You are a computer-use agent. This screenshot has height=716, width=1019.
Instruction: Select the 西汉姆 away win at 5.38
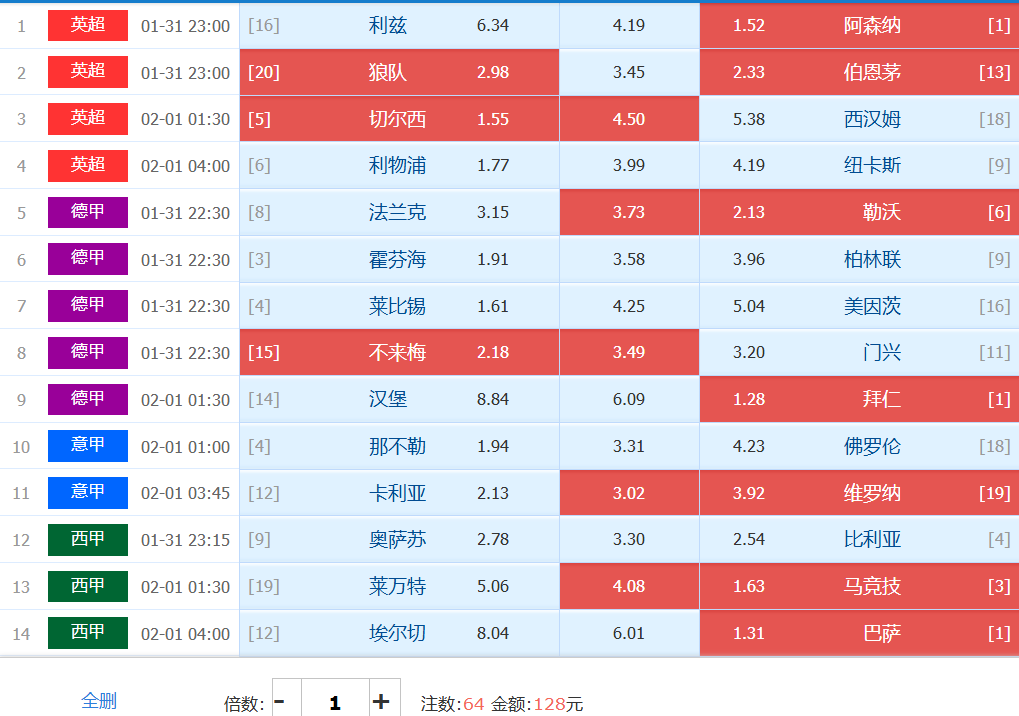(x=858, y=119)
